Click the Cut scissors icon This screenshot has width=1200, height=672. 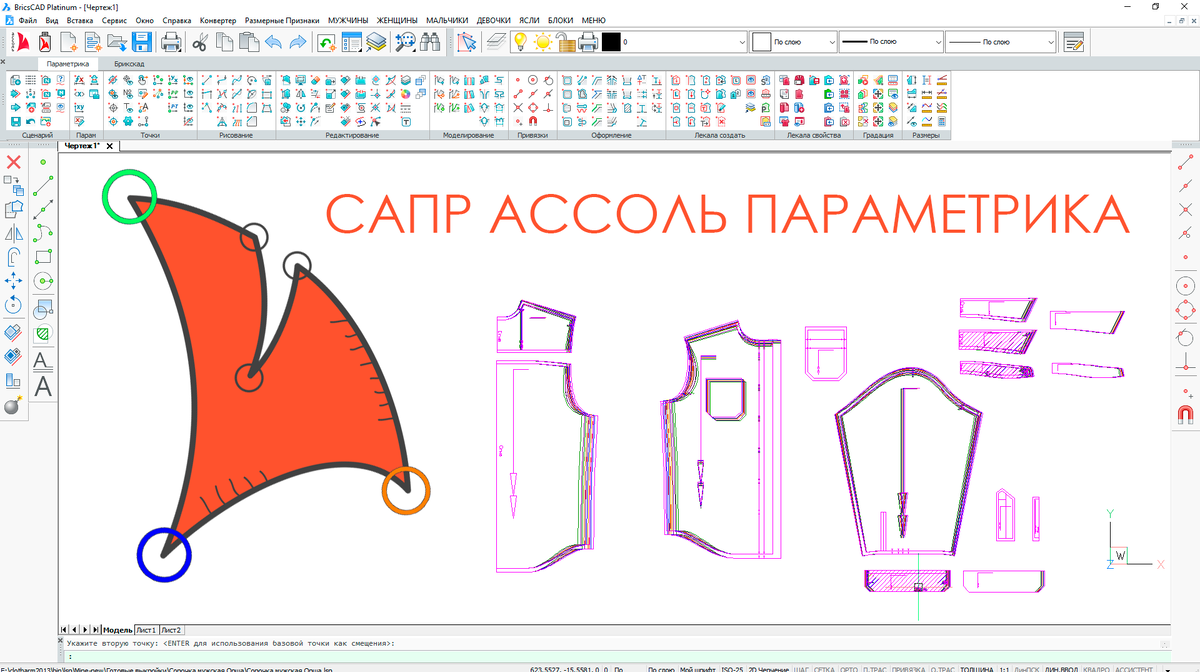point(200,42)
